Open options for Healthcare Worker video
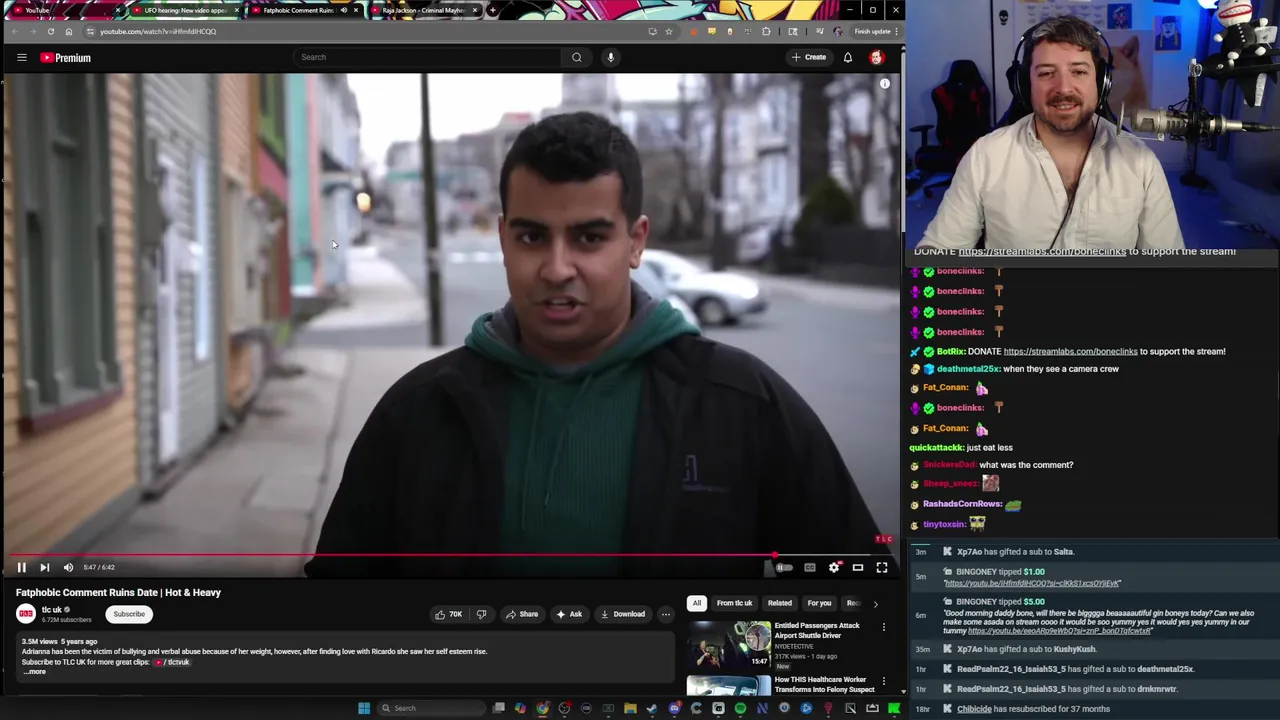 click(x=884, y=681)
